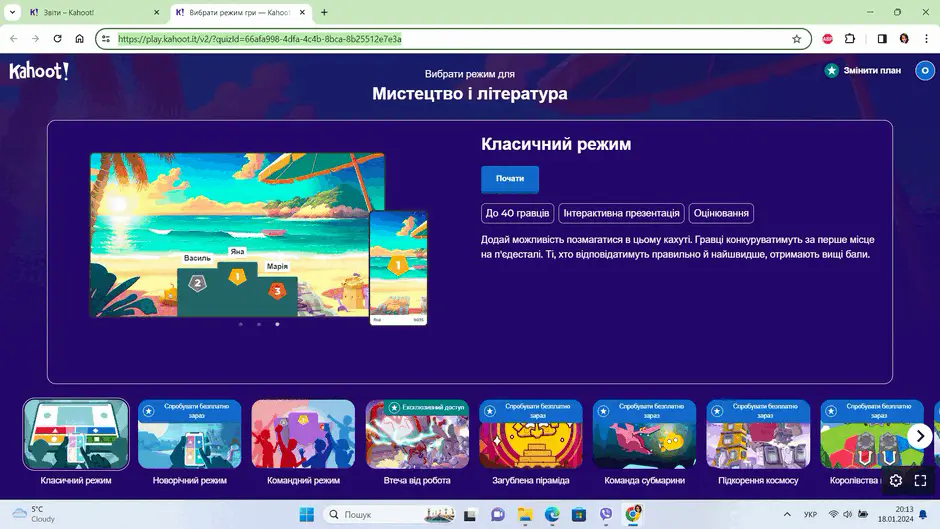
Task: Select third carousel dot of preview
Action: tap(277, 324)
